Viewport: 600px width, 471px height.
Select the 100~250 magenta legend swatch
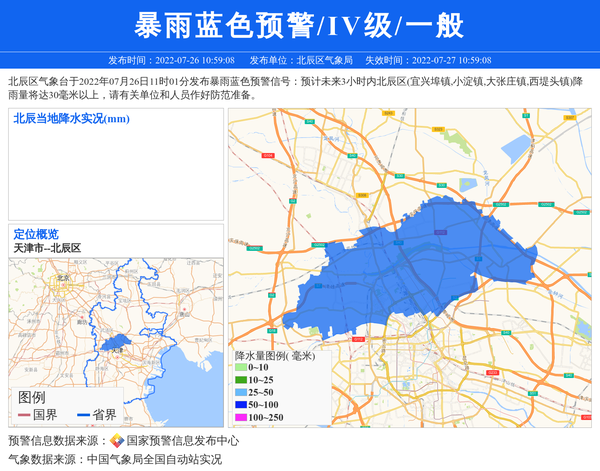[x=240, y=417]
